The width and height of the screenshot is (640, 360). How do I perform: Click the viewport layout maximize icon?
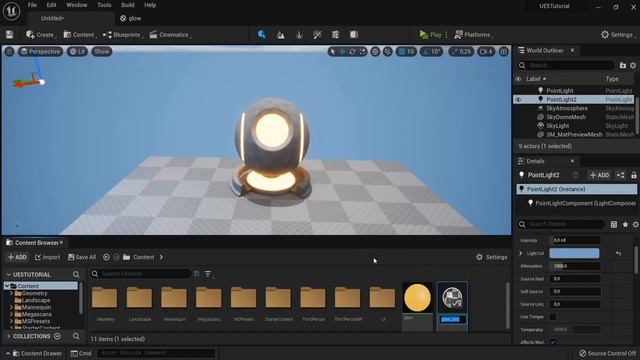click(x=504, y=51)
